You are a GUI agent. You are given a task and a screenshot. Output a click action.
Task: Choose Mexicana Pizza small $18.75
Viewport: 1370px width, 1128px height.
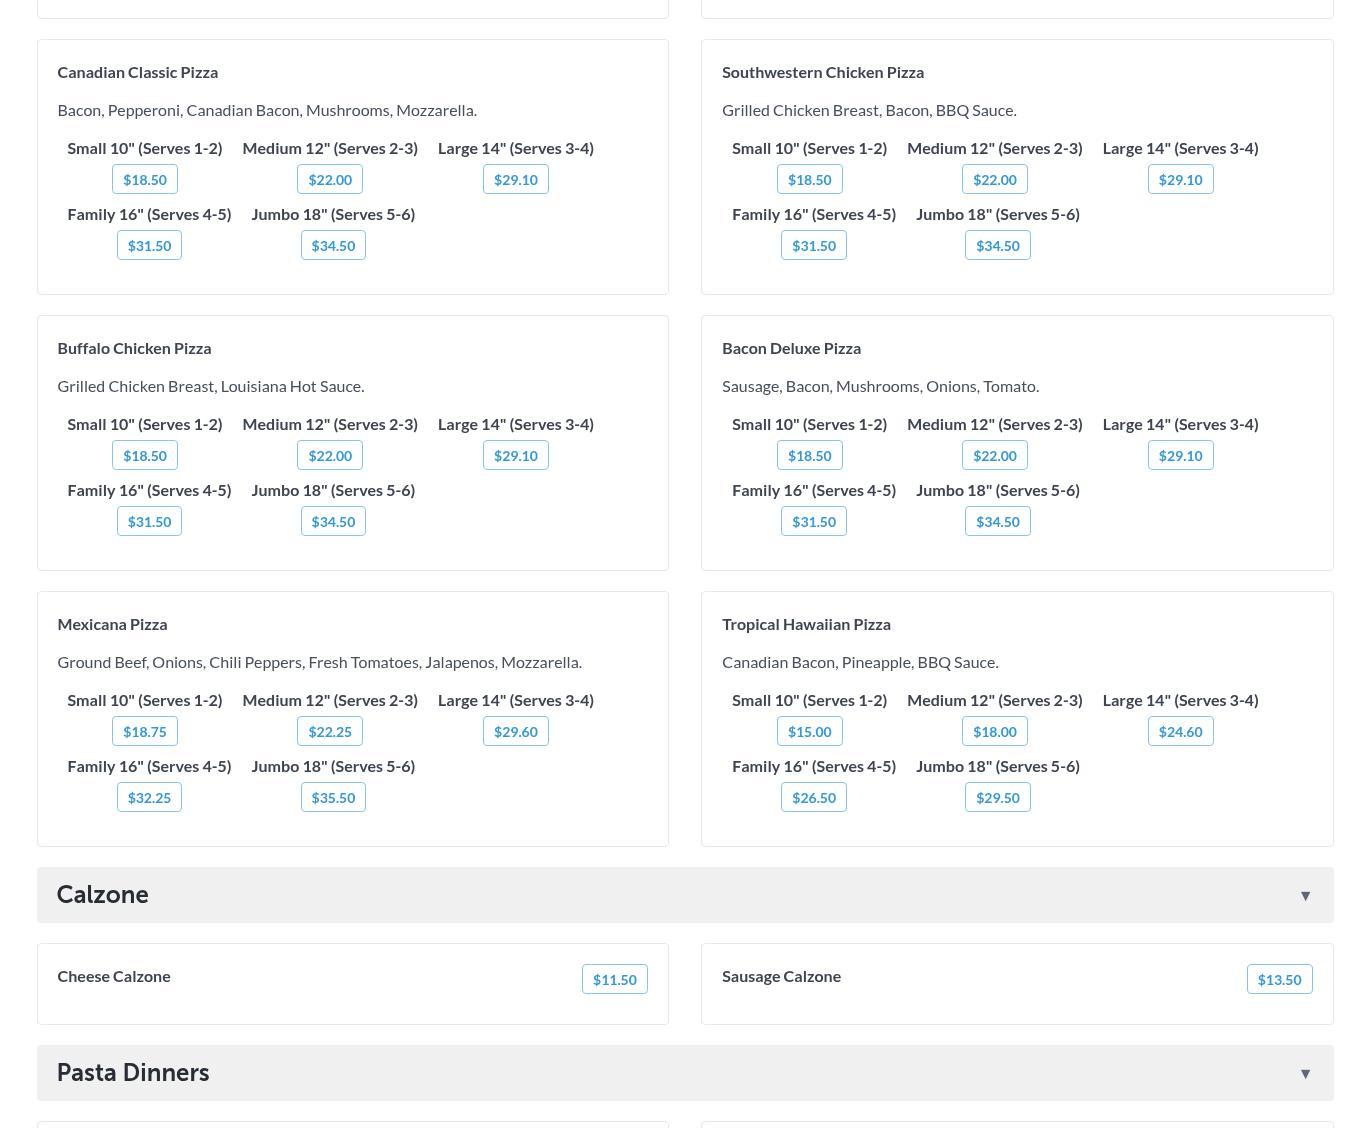(145, 732)
